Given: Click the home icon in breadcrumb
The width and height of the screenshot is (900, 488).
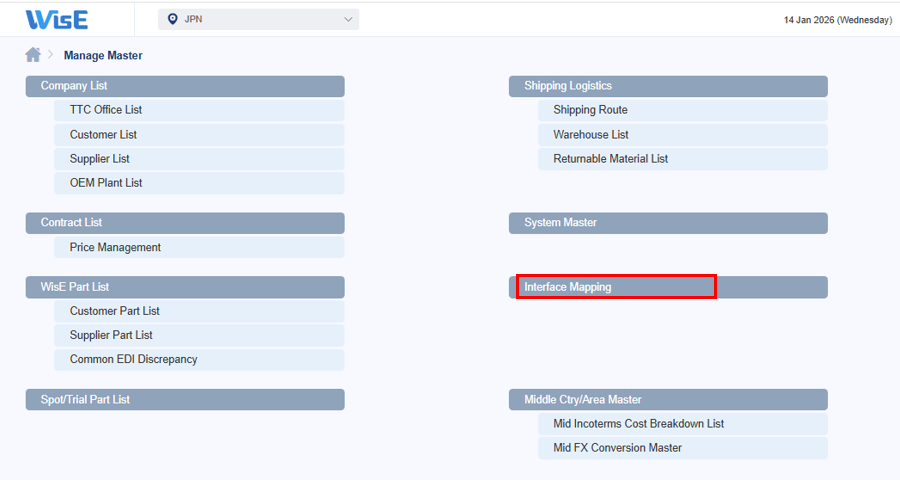Looking at the screenshot, I should (x=33, y=55).
